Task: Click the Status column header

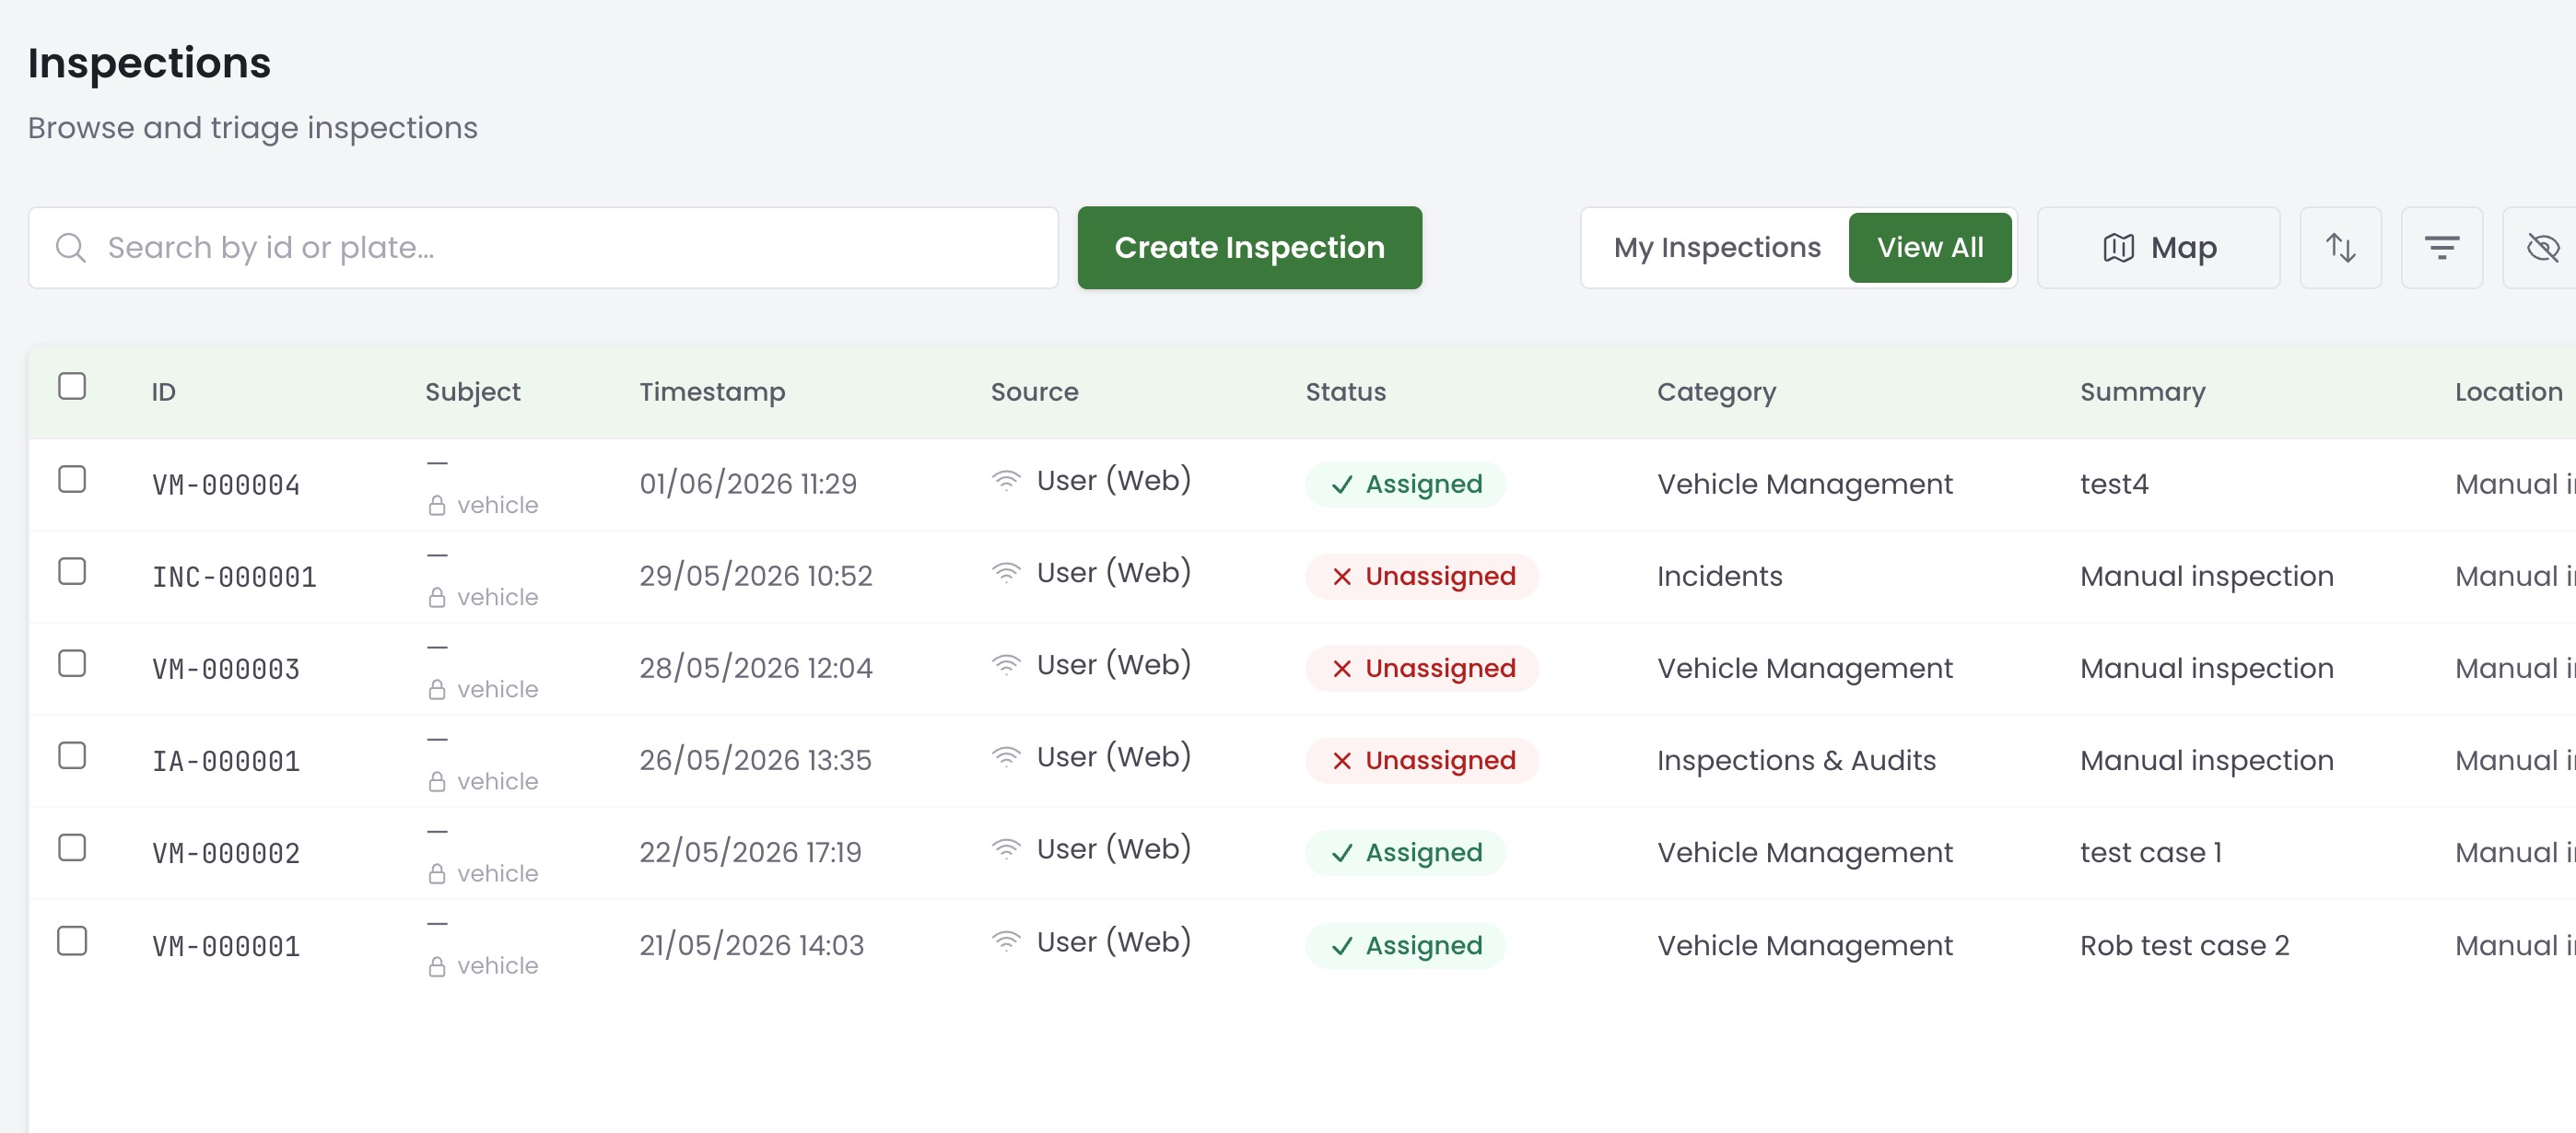Action: tap(1346, 392)
